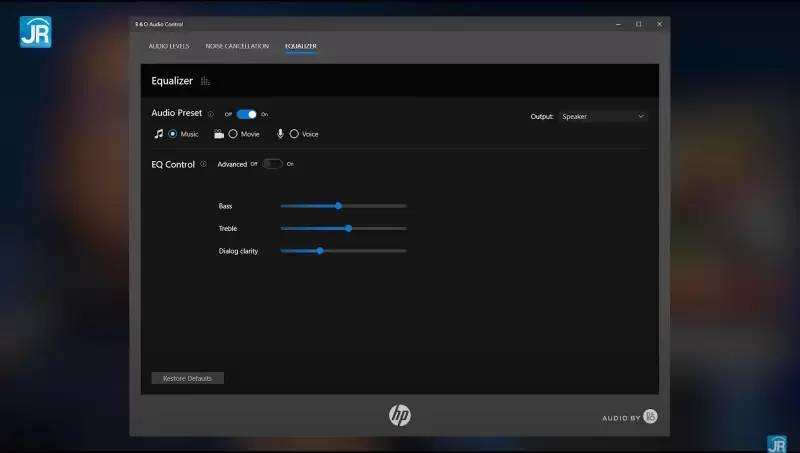The height and width of the screenshot is (453, 800).
Task: Click the equalizer bars icon beside Equalizer title
Action: pos(205,81)
